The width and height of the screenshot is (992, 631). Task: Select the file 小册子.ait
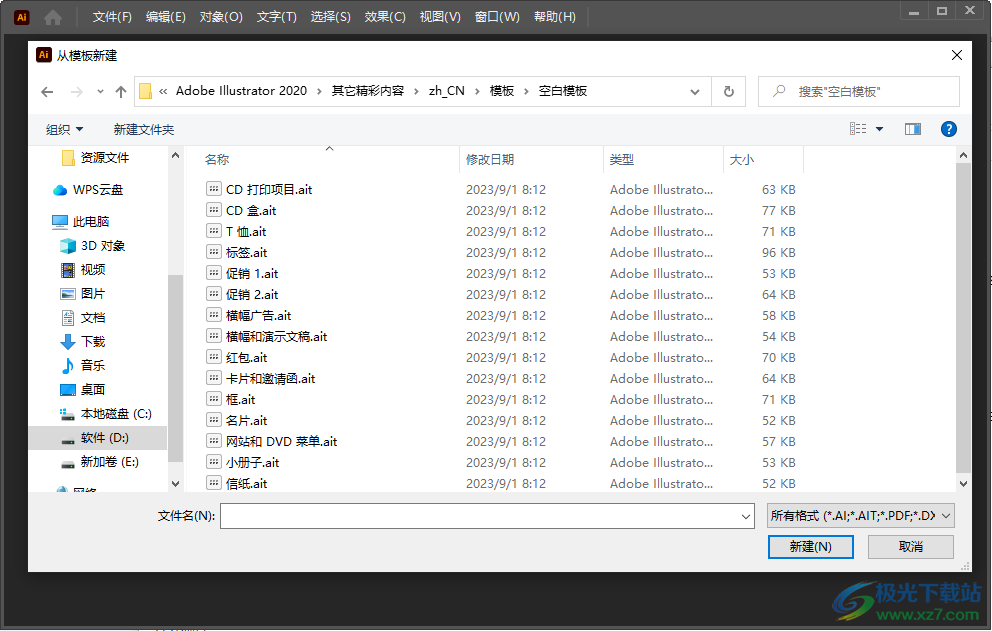click(x=252, y=462)
